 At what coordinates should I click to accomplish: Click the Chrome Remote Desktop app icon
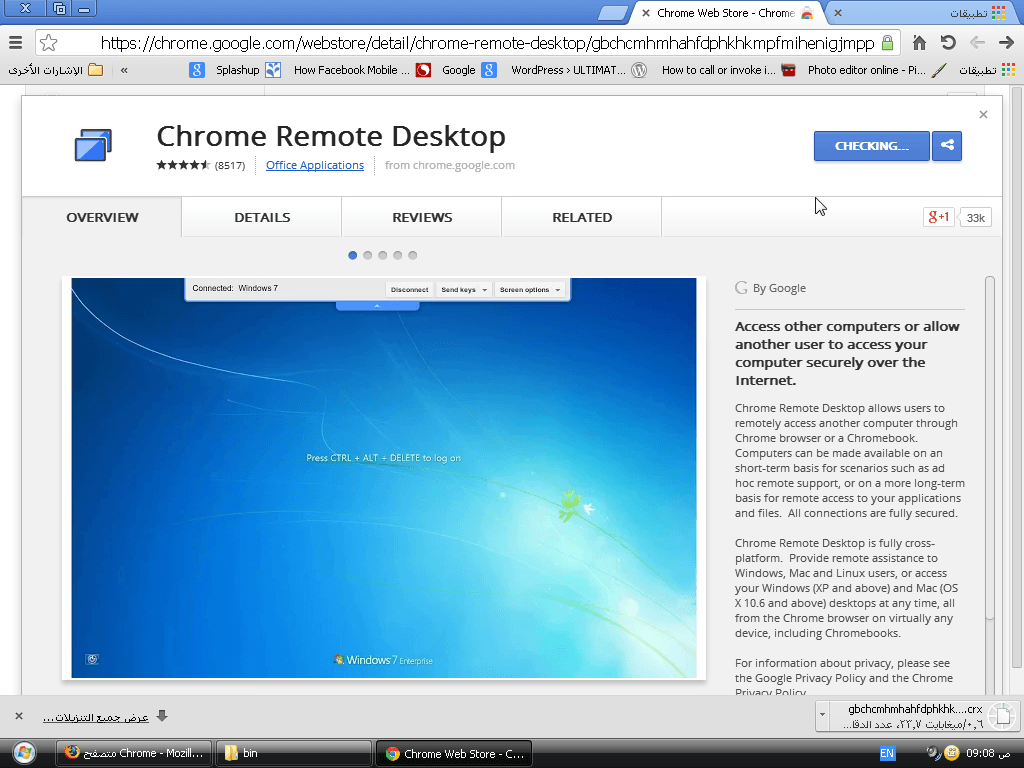[93, 145]
